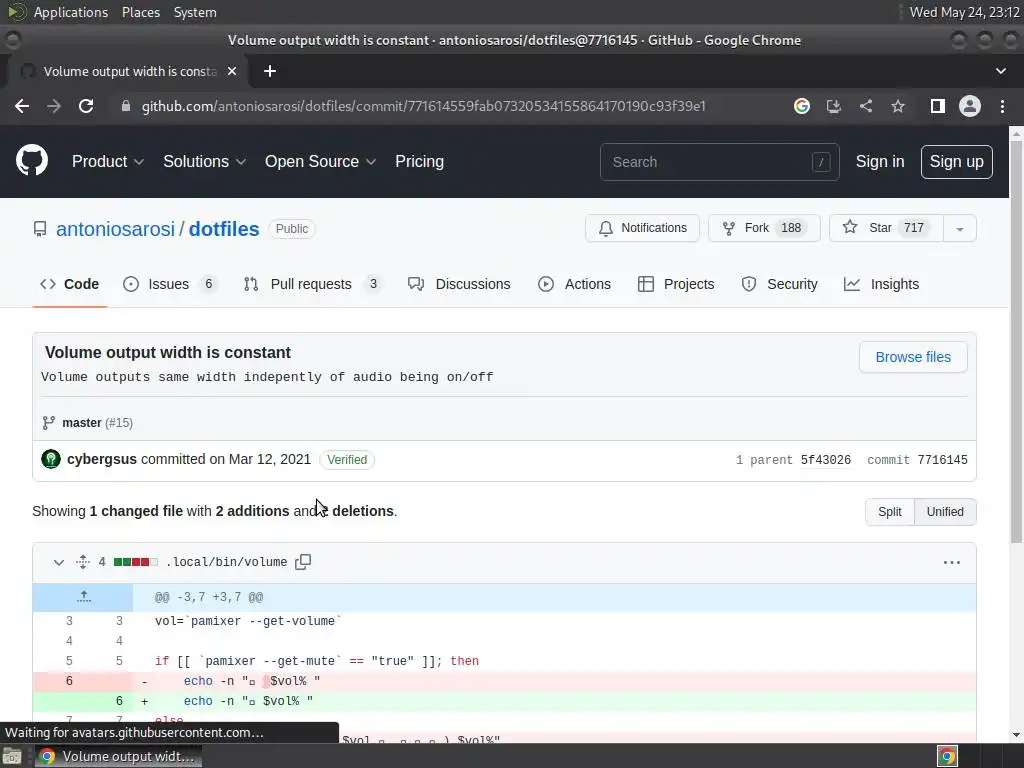The height and width of the screenshot is (768, 1024).
Task: Open the Code tab
Action: pos(69,284)
